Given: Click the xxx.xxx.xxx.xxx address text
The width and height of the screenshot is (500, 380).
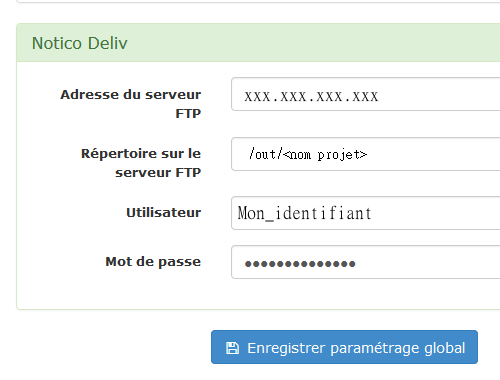Looking at the screenshot, I should coord(311,97).
